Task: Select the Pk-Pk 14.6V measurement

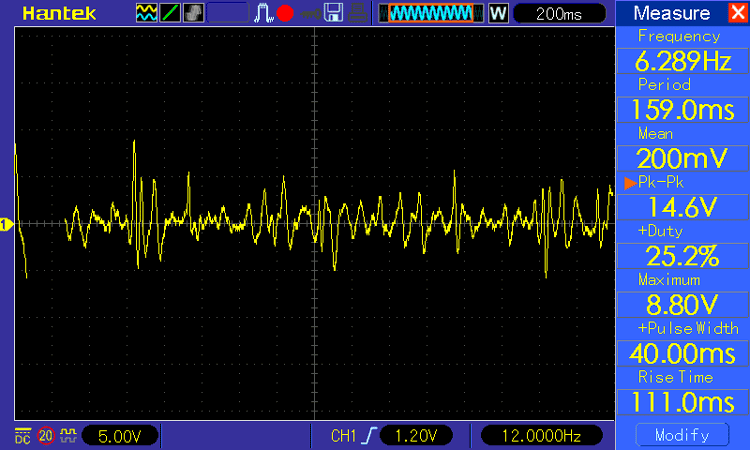Action: coord(683,208)
